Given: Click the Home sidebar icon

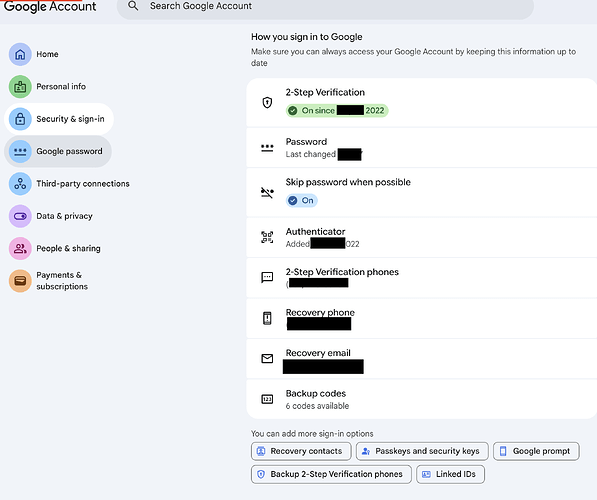Looking at the screenshot, I should click(20, 54).
